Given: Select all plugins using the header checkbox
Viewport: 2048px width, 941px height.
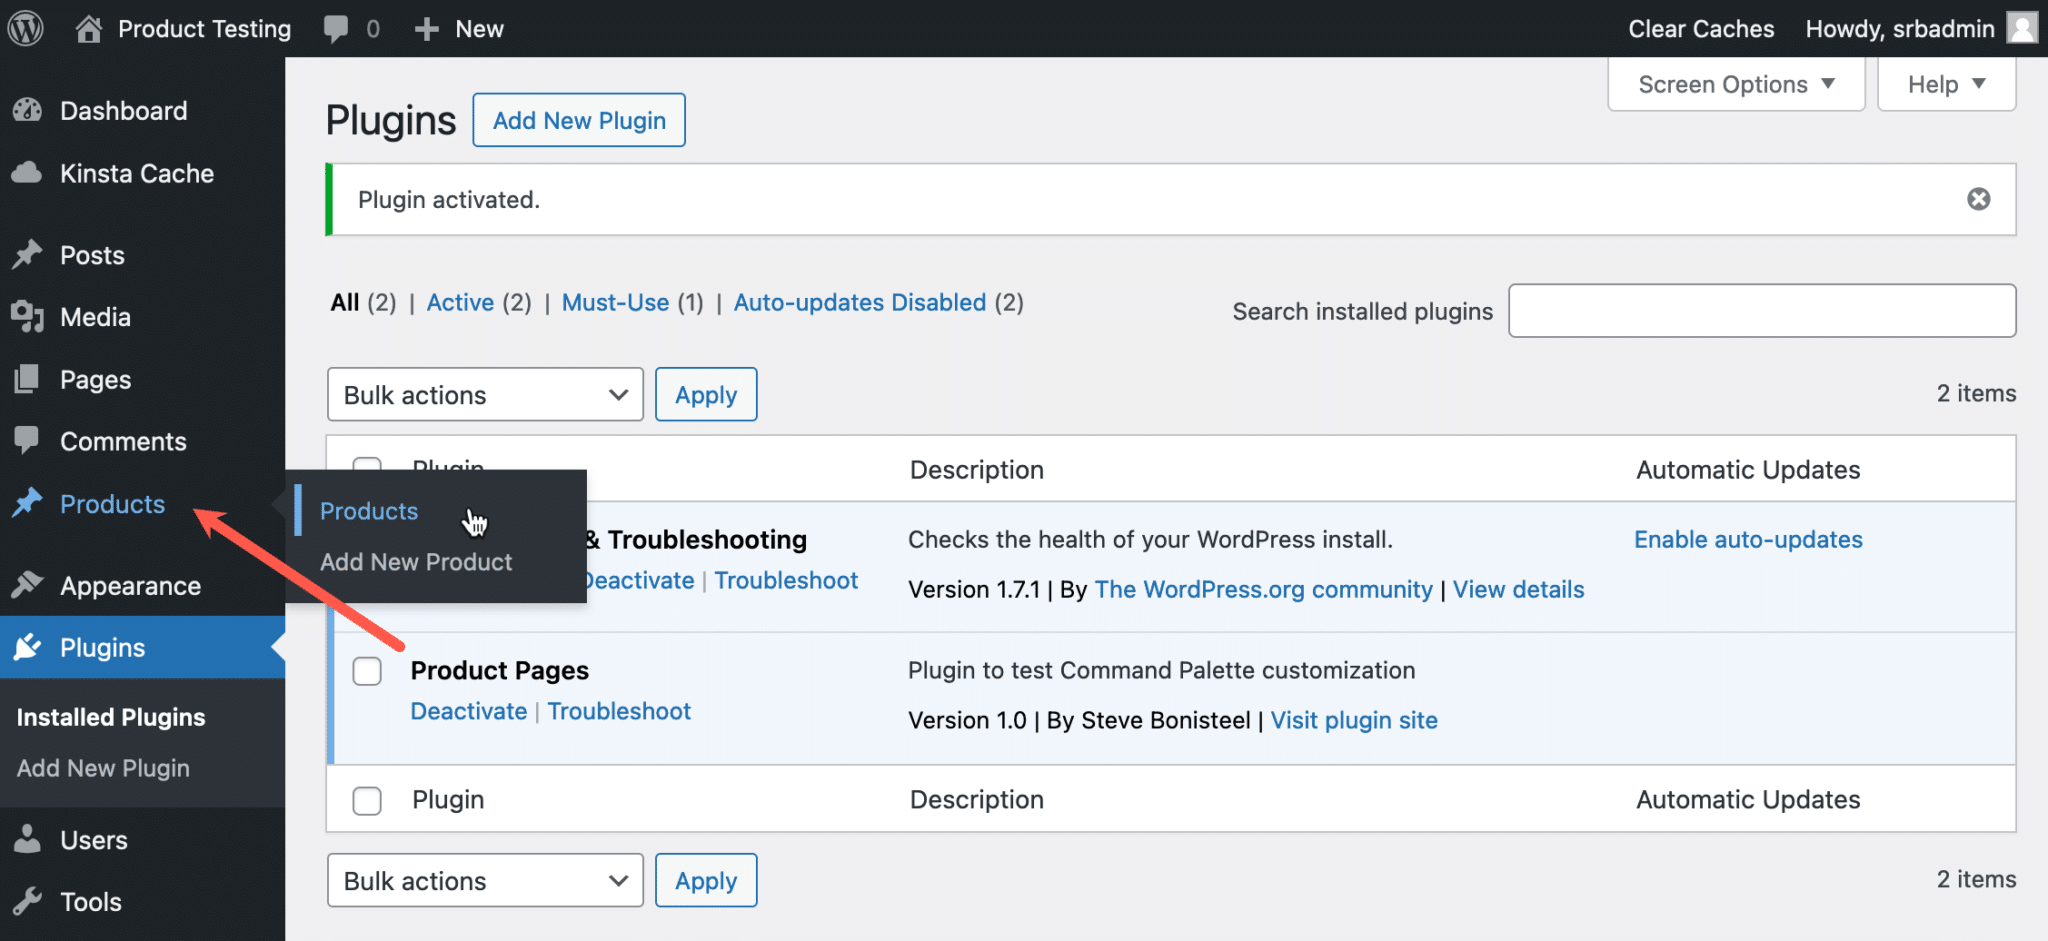Looking at the screenshot, I should [x=367, y=469].
